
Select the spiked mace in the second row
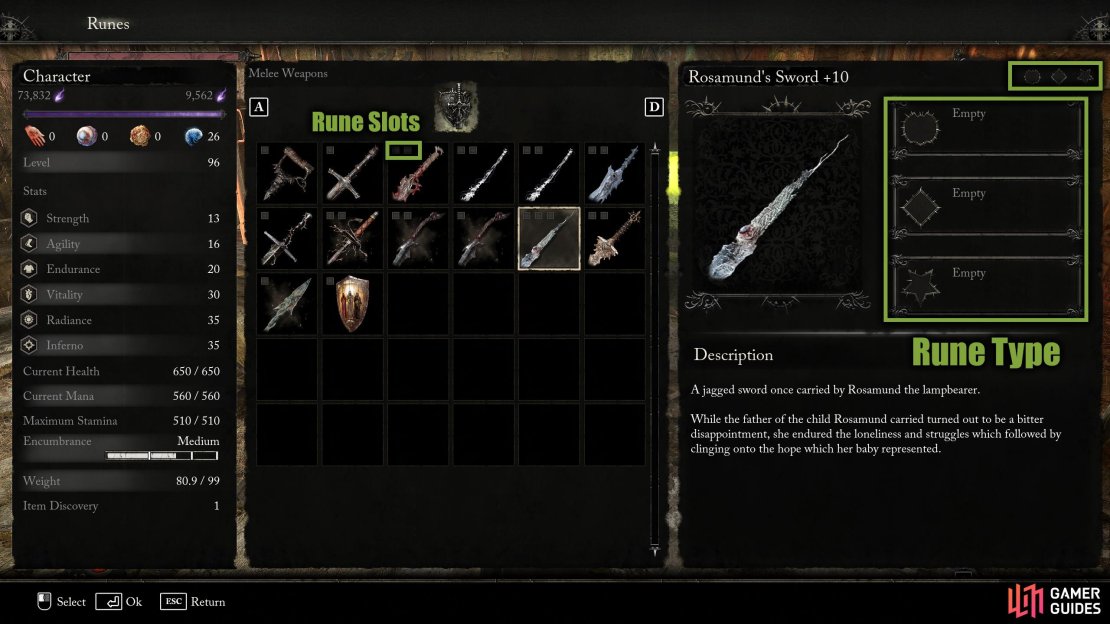(x=614, y=239)
